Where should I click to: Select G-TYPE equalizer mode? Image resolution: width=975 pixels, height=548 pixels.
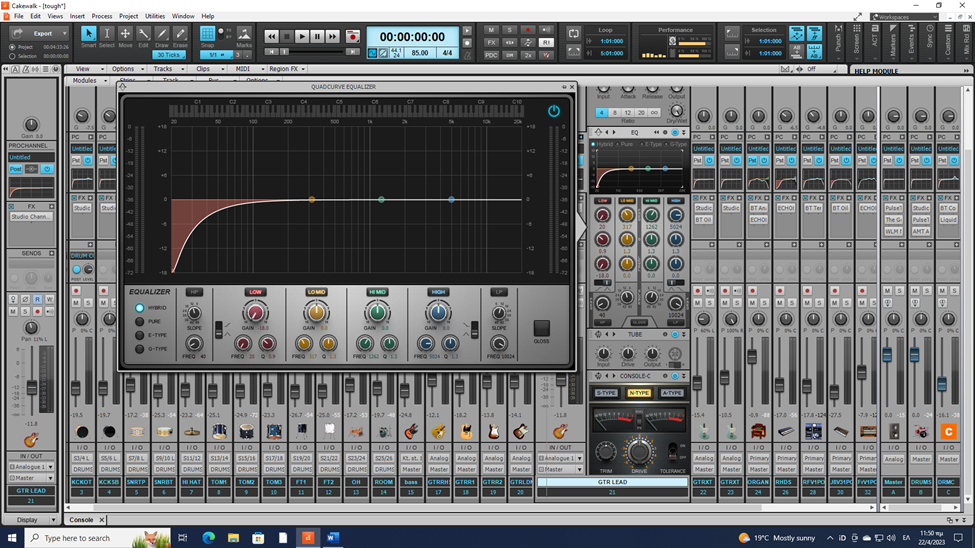[x=139, y=349]
